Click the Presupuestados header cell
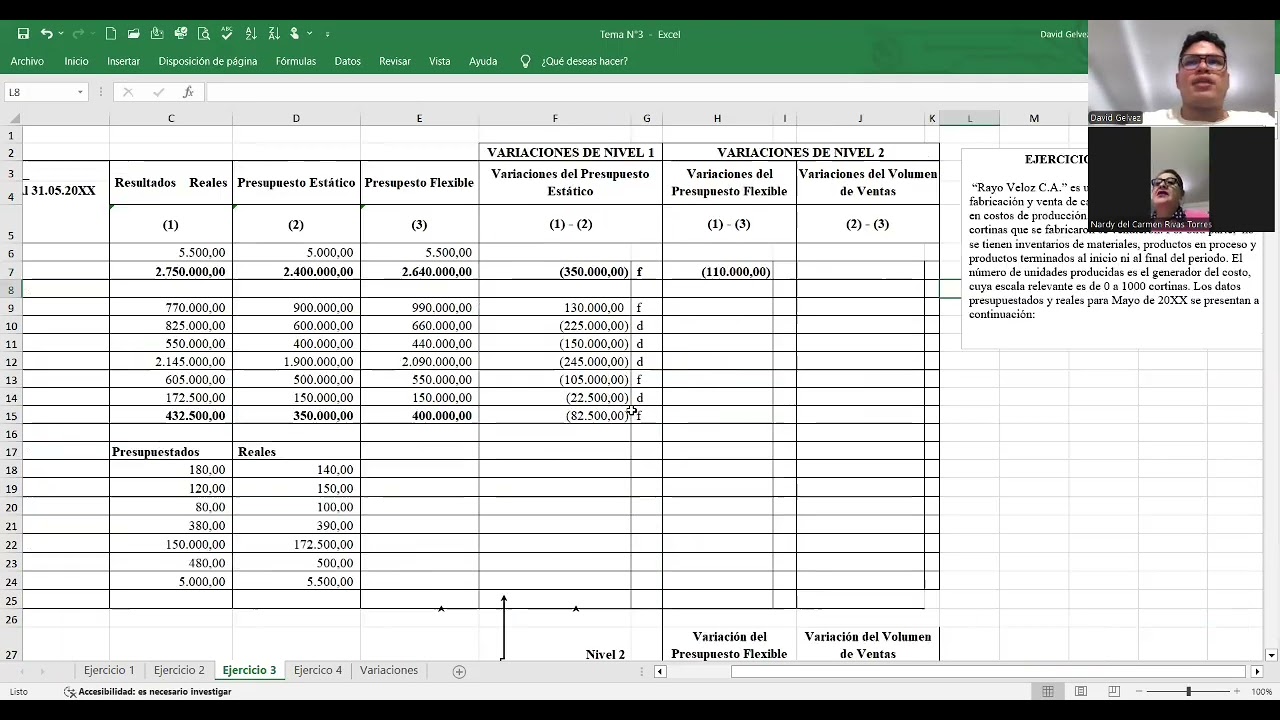This screenshot has width=1280, height=720. click(171, 452)
